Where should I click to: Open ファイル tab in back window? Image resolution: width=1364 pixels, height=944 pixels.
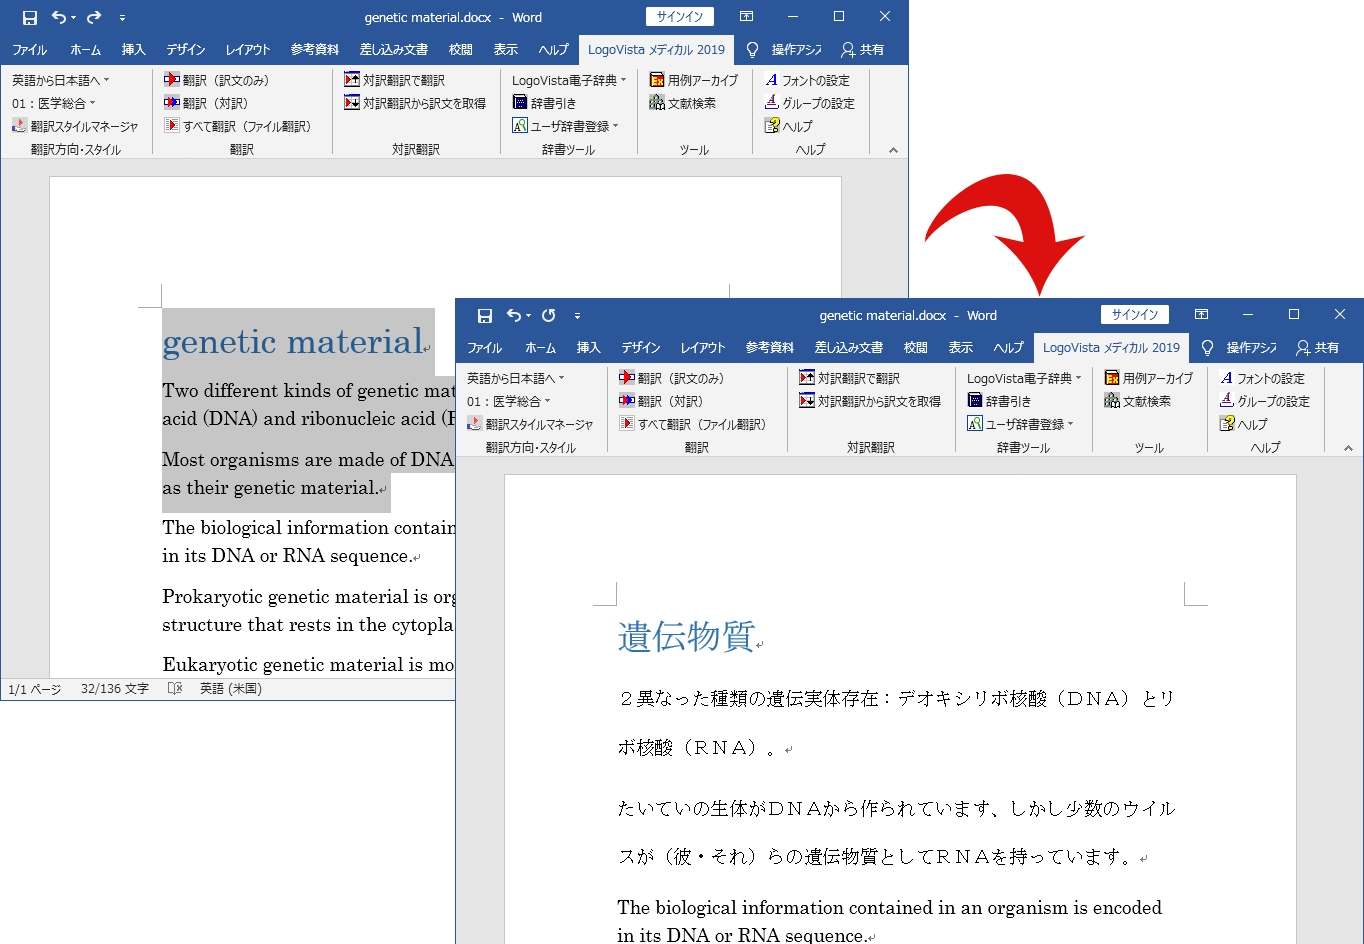(x=30, y=49)
